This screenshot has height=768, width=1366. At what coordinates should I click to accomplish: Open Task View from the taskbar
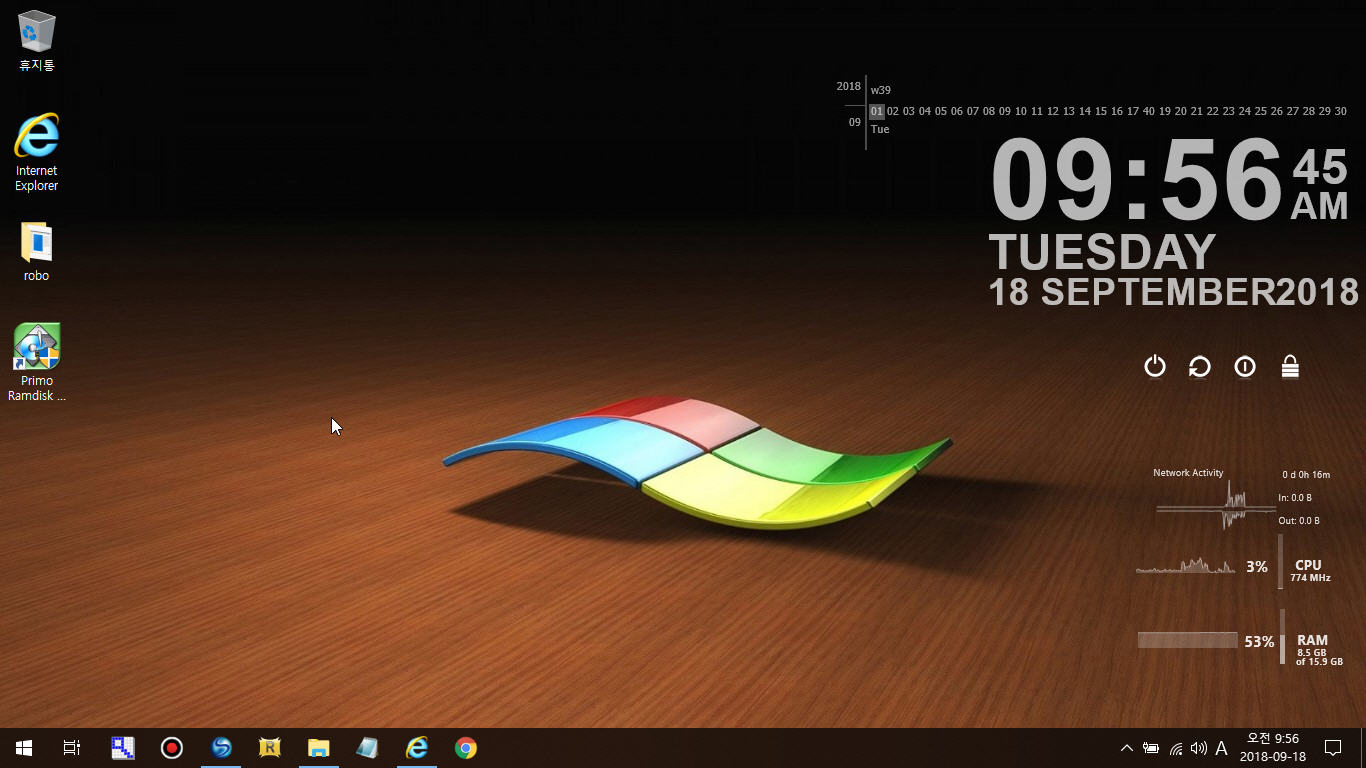72,748
